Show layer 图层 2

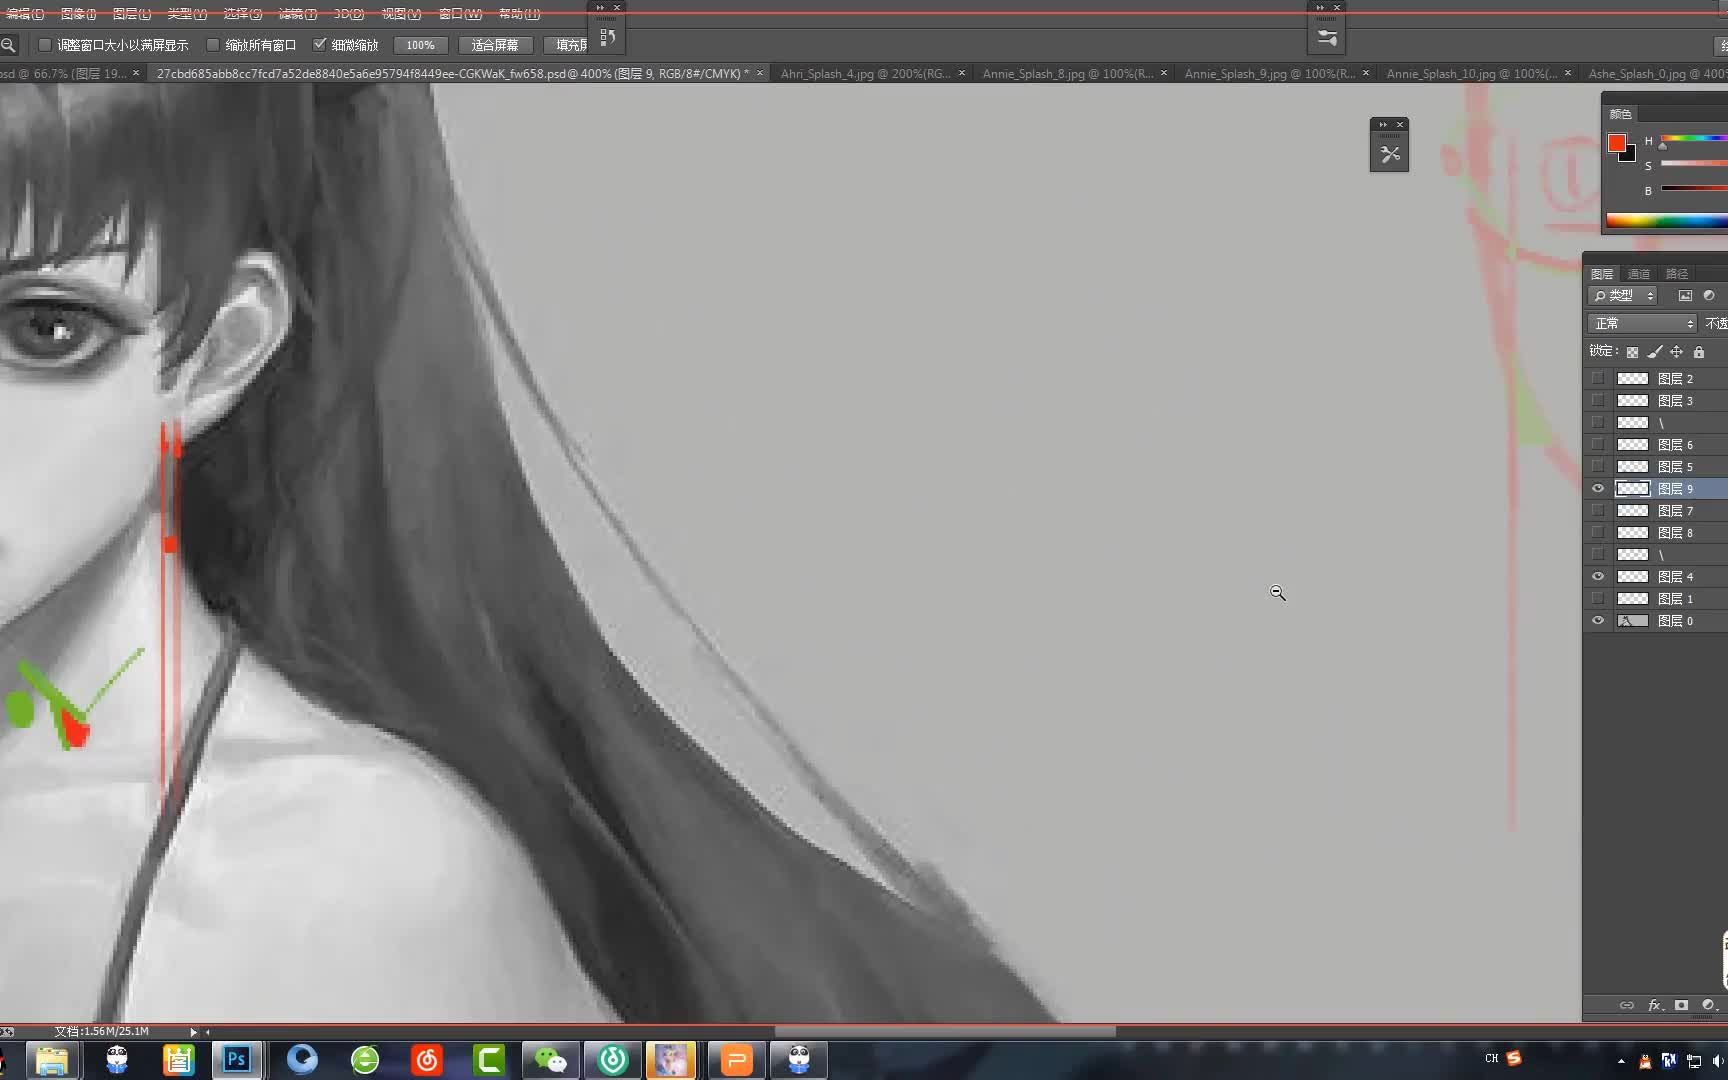point(1597,379)
